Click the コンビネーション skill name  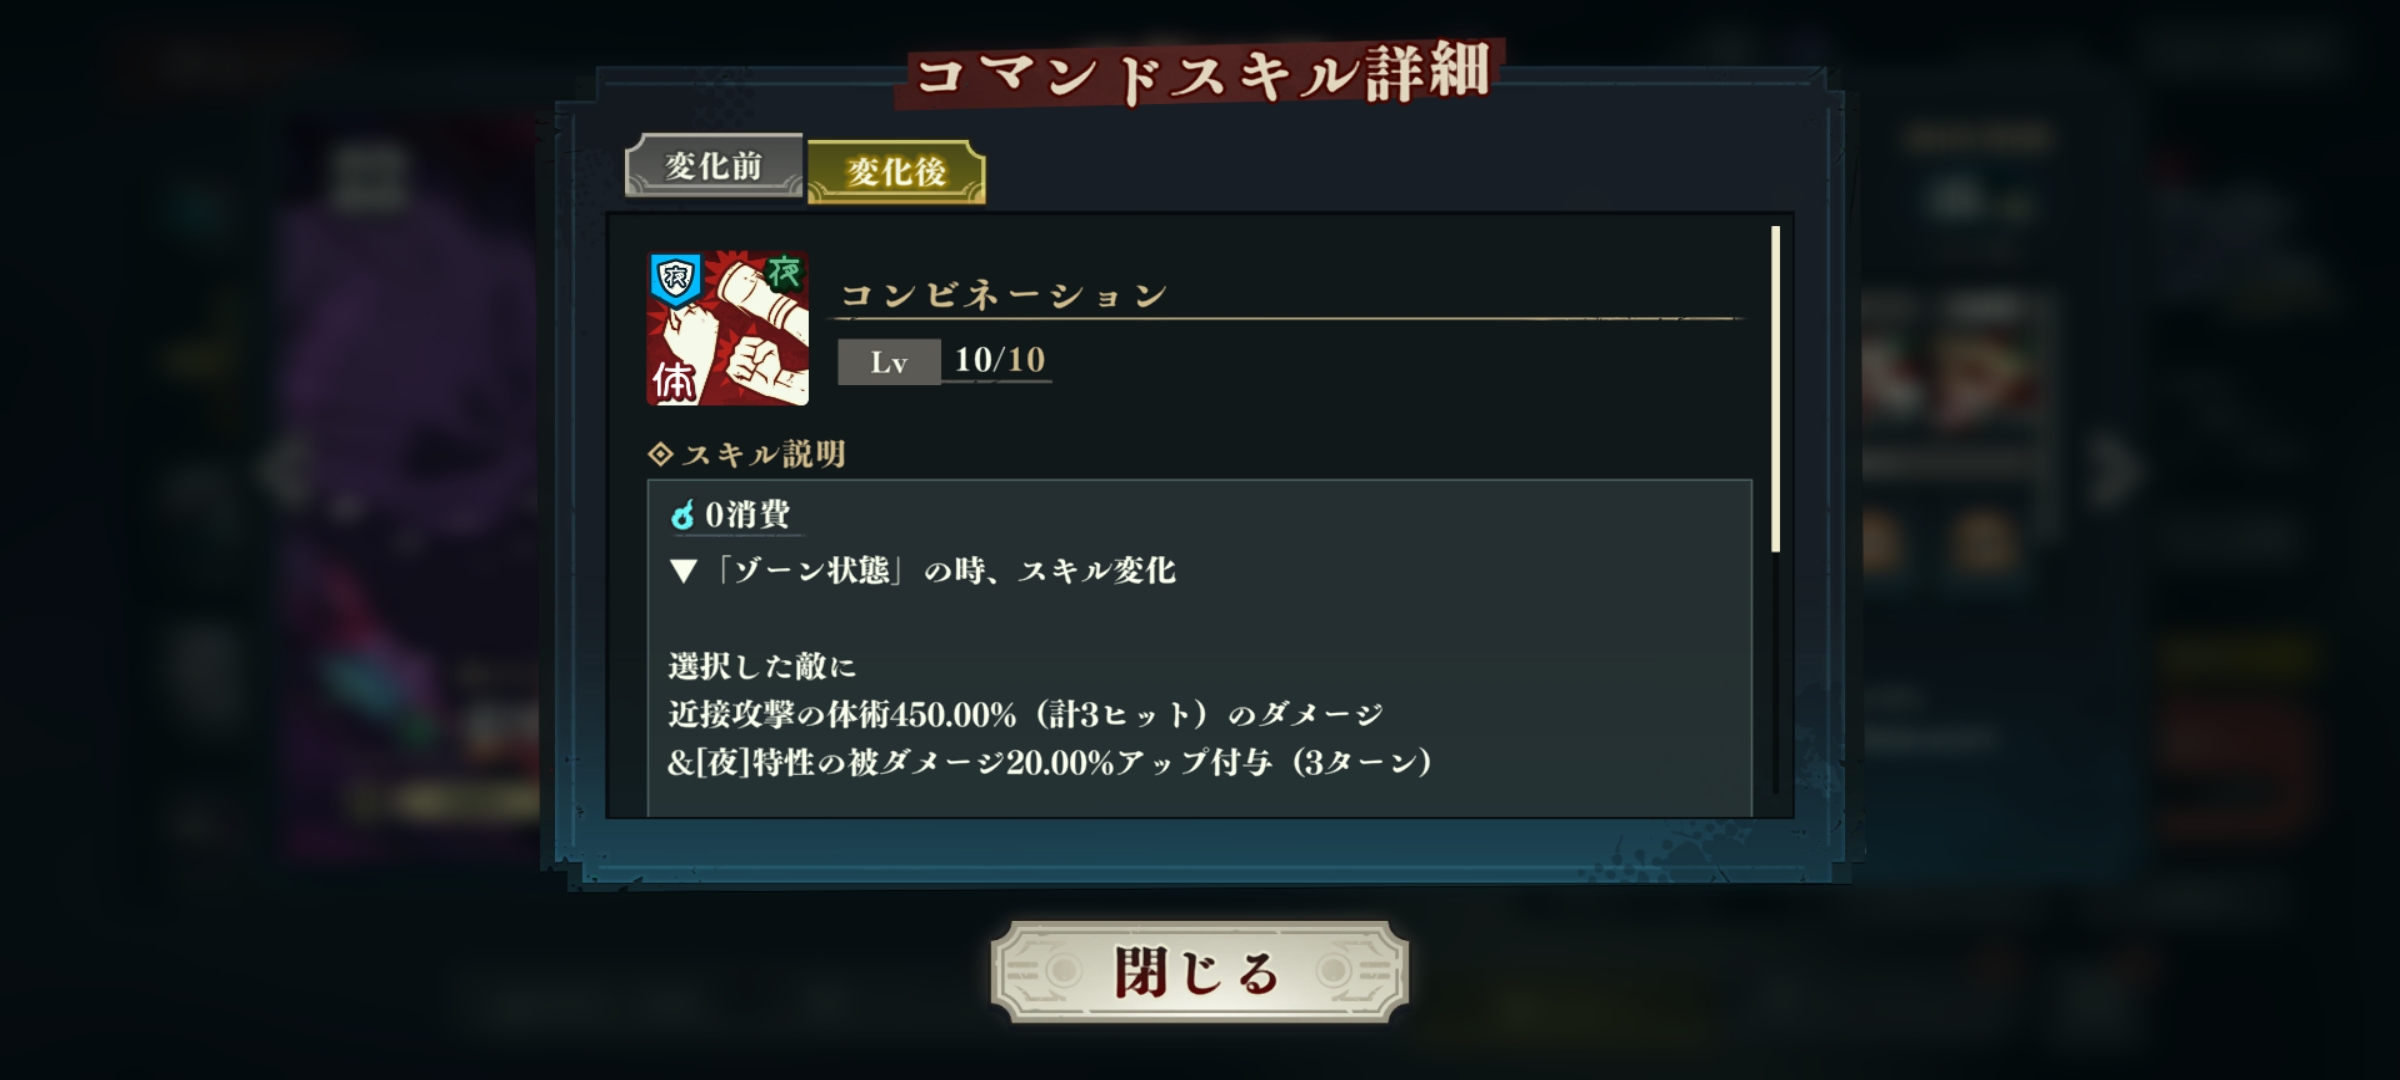tap(1004, 295)
